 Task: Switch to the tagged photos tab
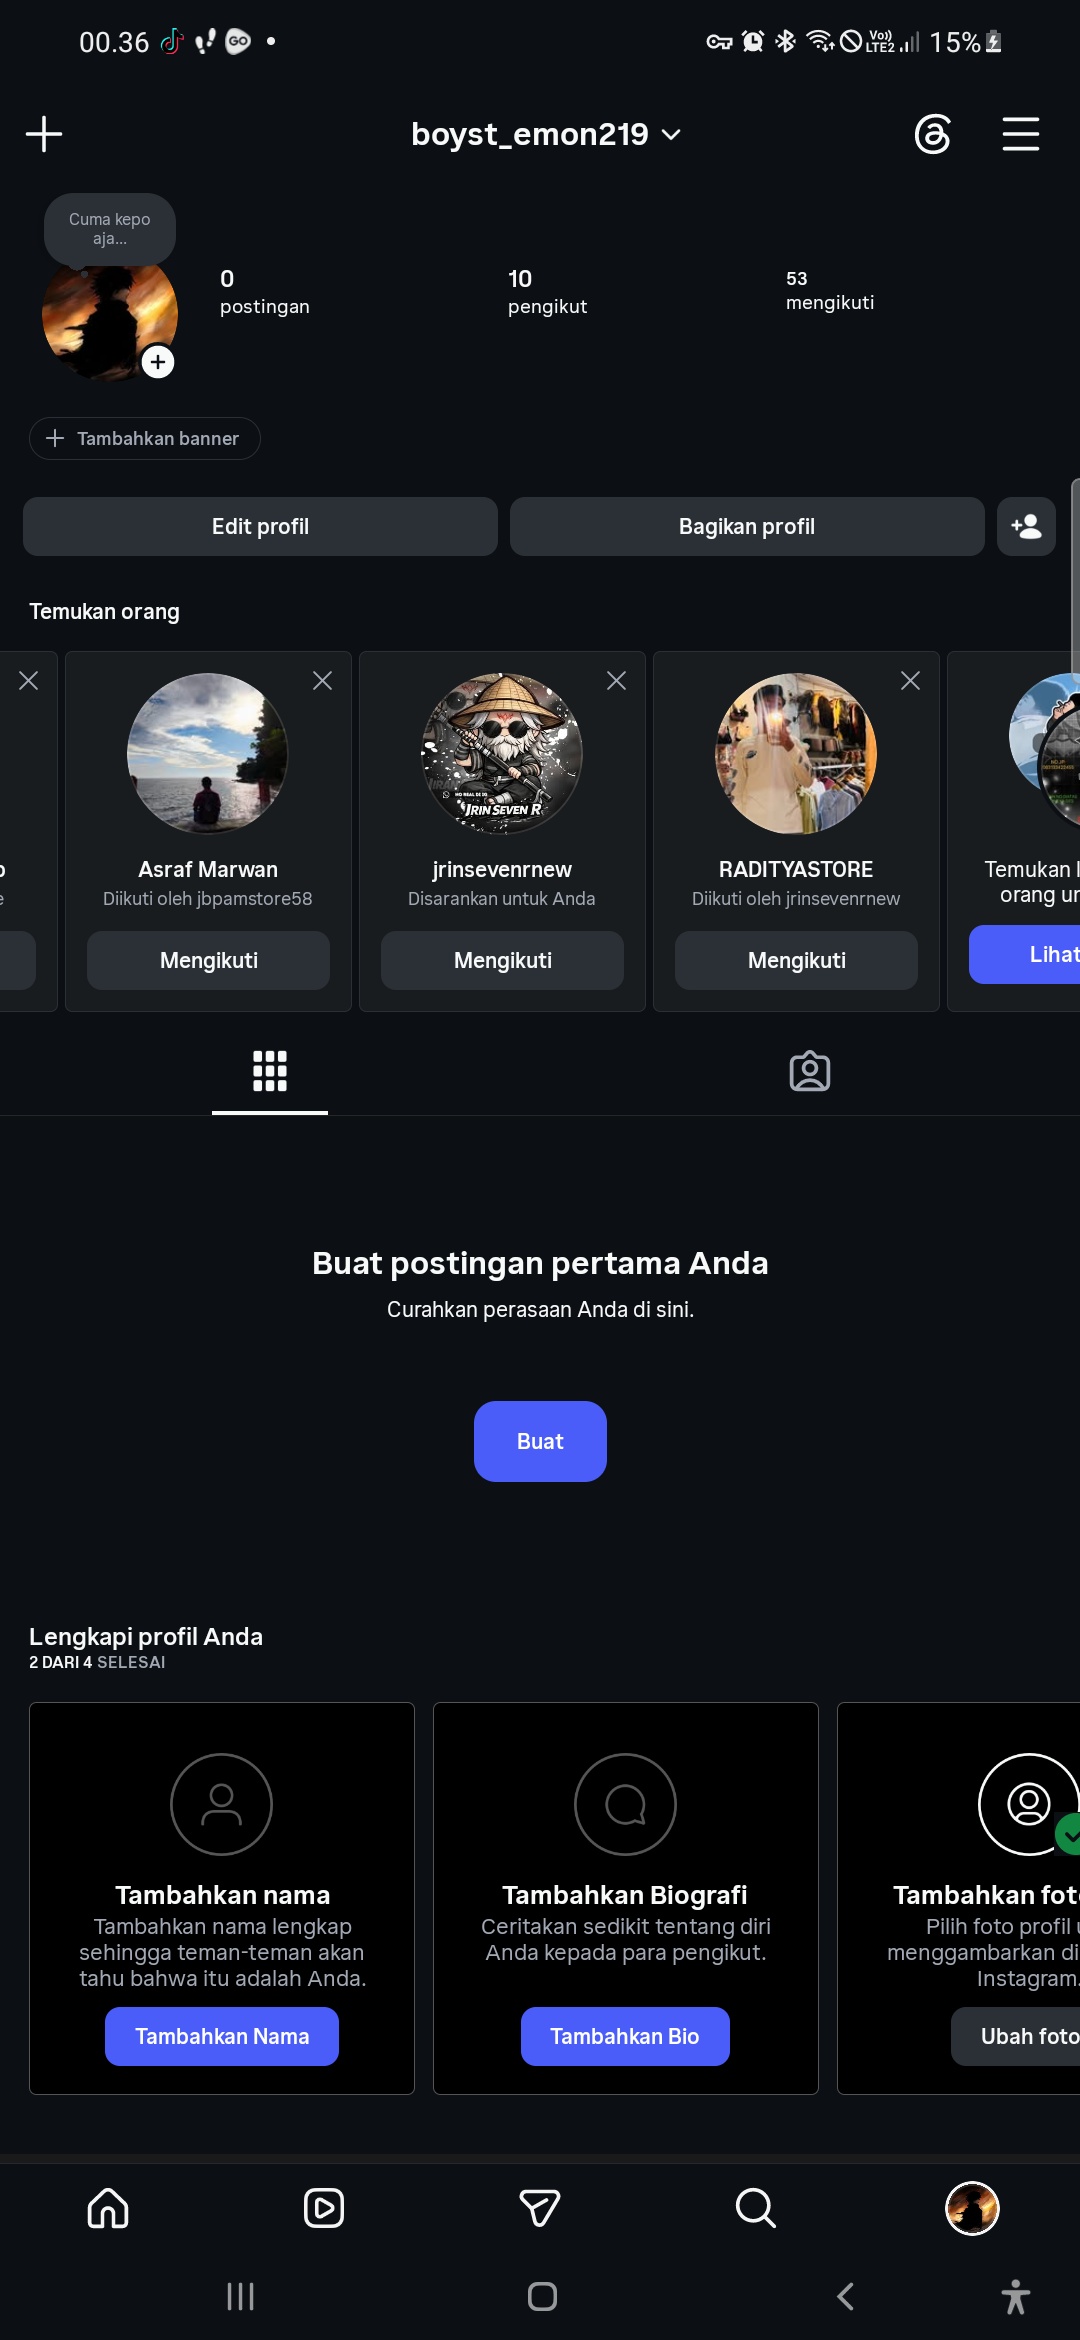(x=810, y=1071)
